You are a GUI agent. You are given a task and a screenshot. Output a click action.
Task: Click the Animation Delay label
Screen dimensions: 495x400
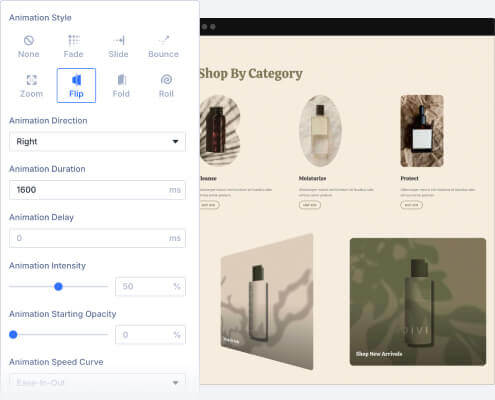click(x=41, y=217)
